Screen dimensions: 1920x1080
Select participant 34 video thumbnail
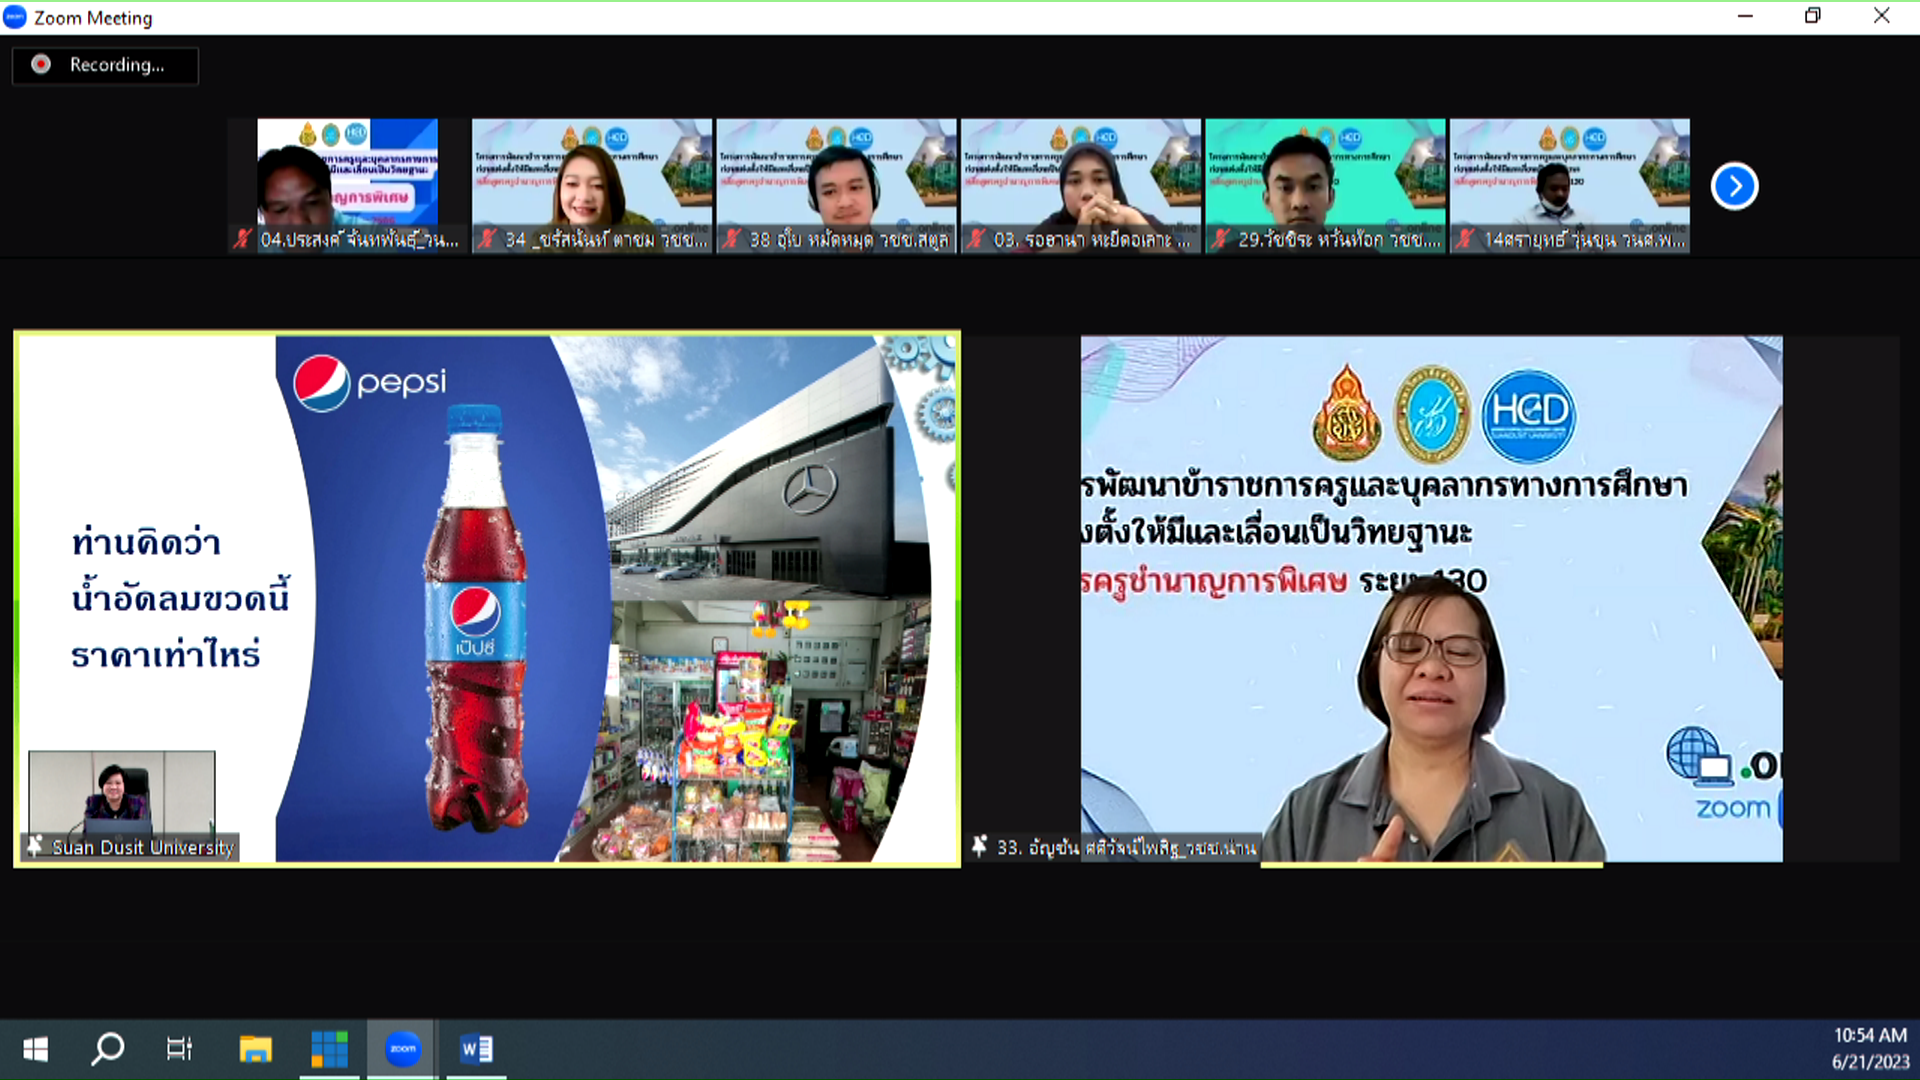[x=592, y=185]
